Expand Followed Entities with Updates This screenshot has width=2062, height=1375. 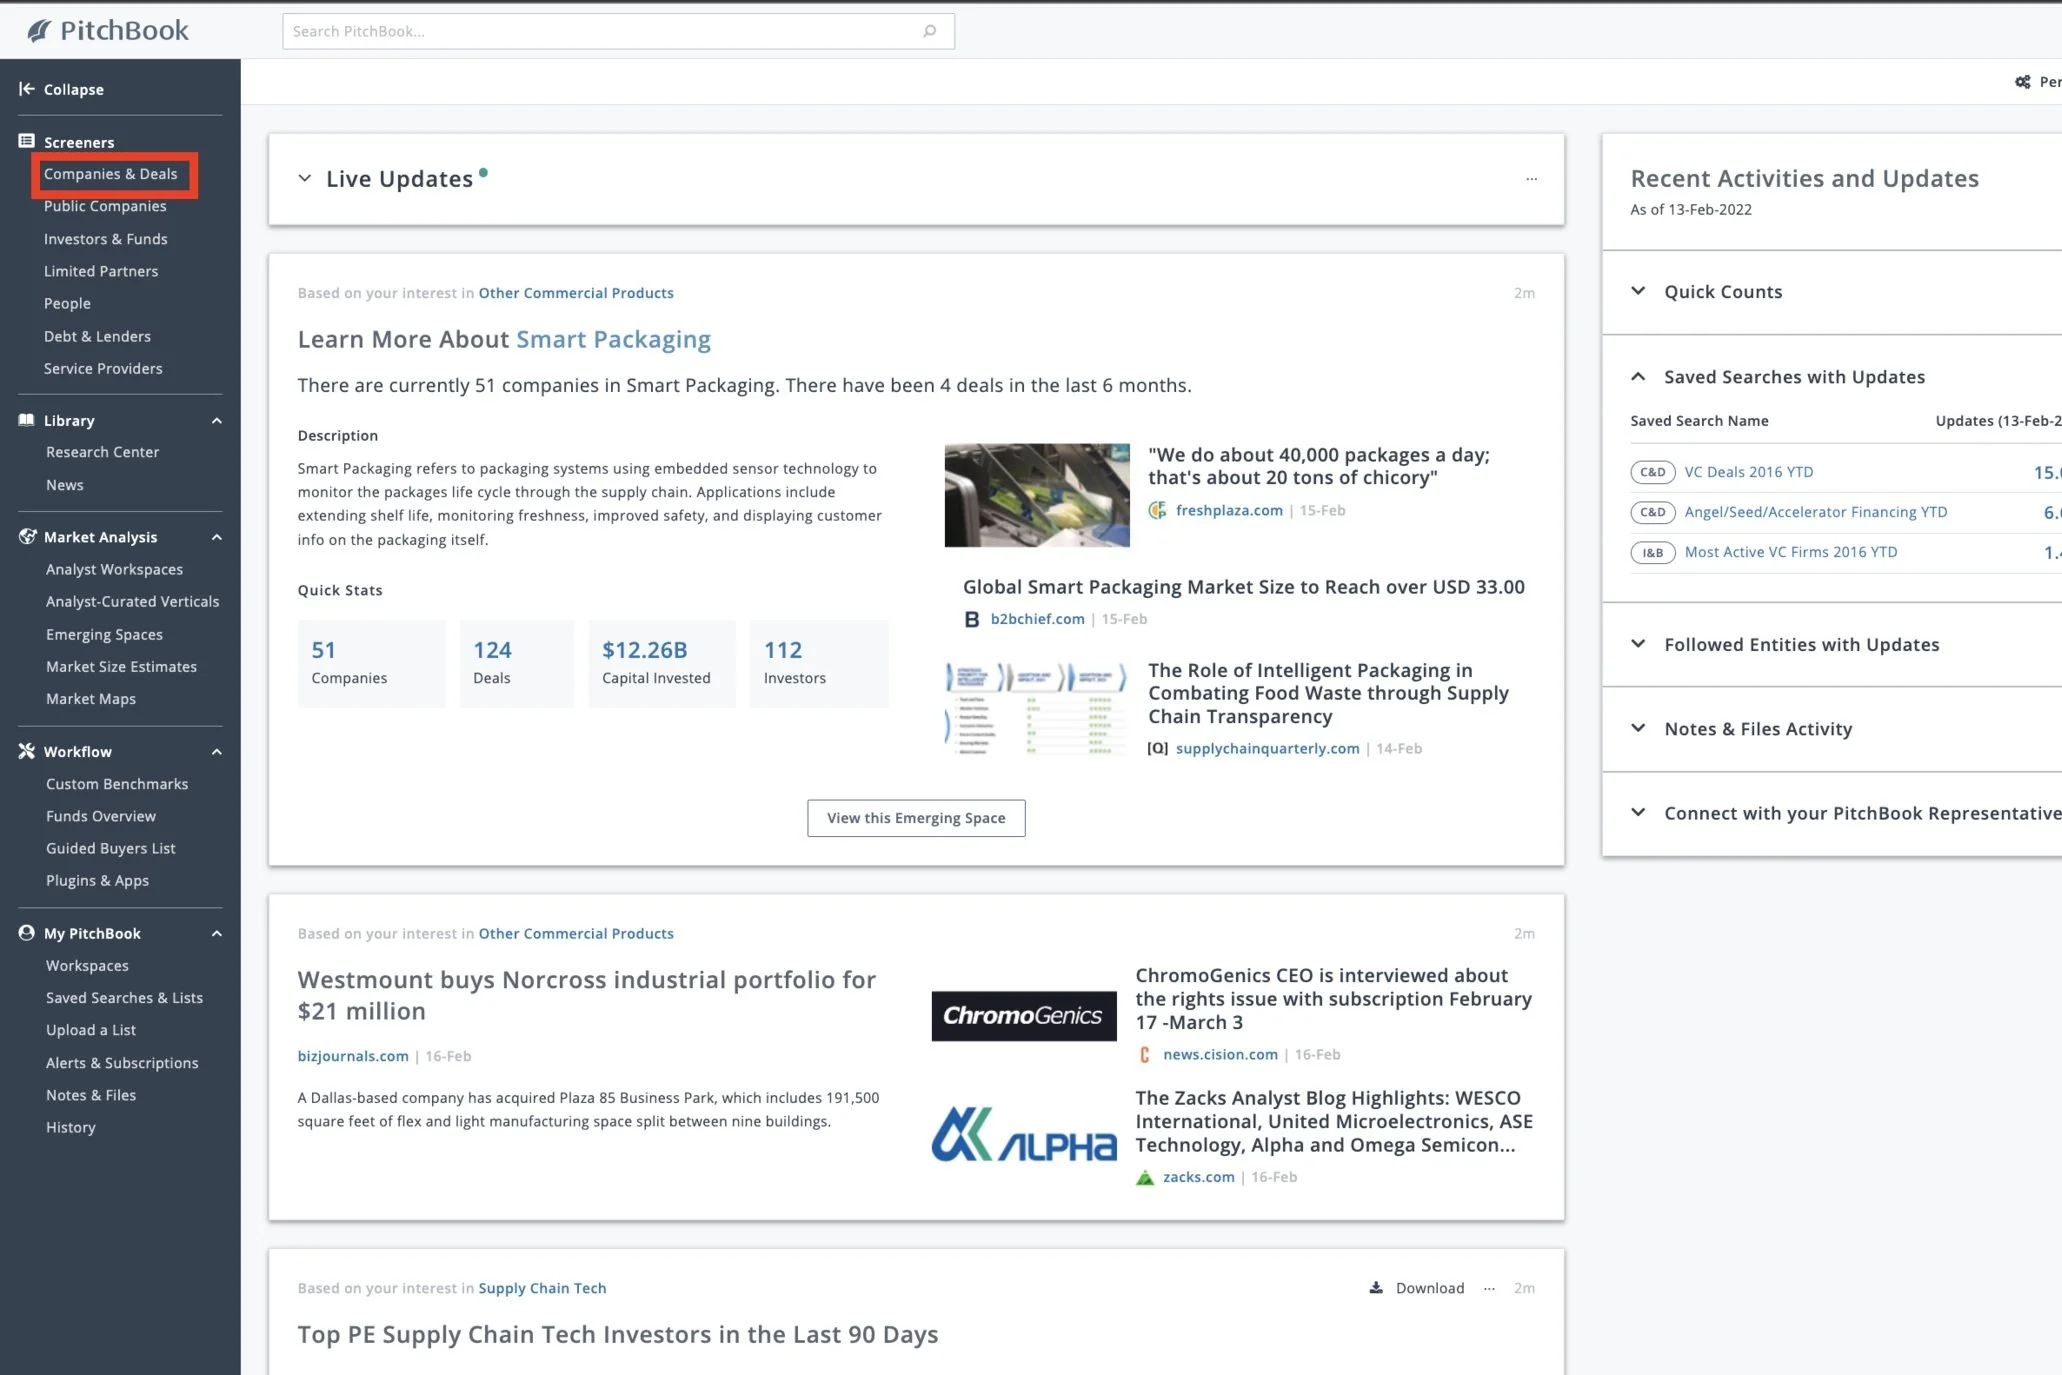[x=1638, y=644]
